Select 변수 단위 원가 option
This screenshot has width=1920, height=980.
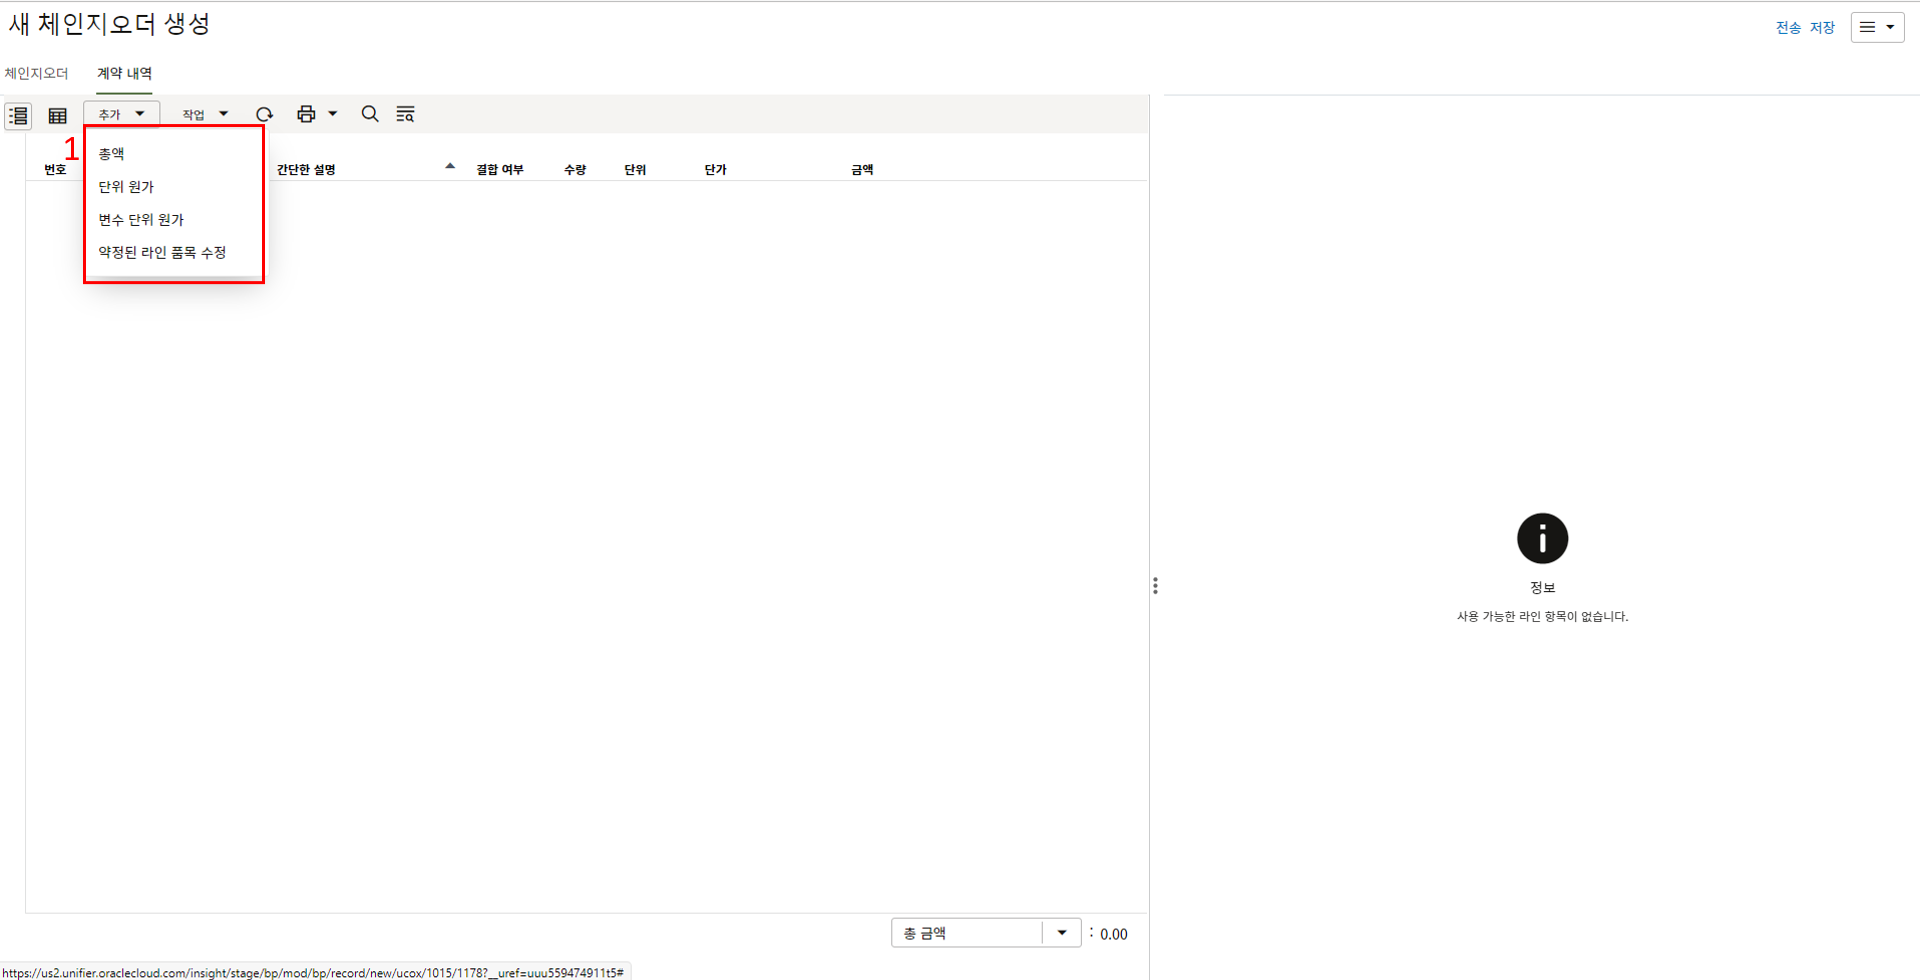point(141,220)
